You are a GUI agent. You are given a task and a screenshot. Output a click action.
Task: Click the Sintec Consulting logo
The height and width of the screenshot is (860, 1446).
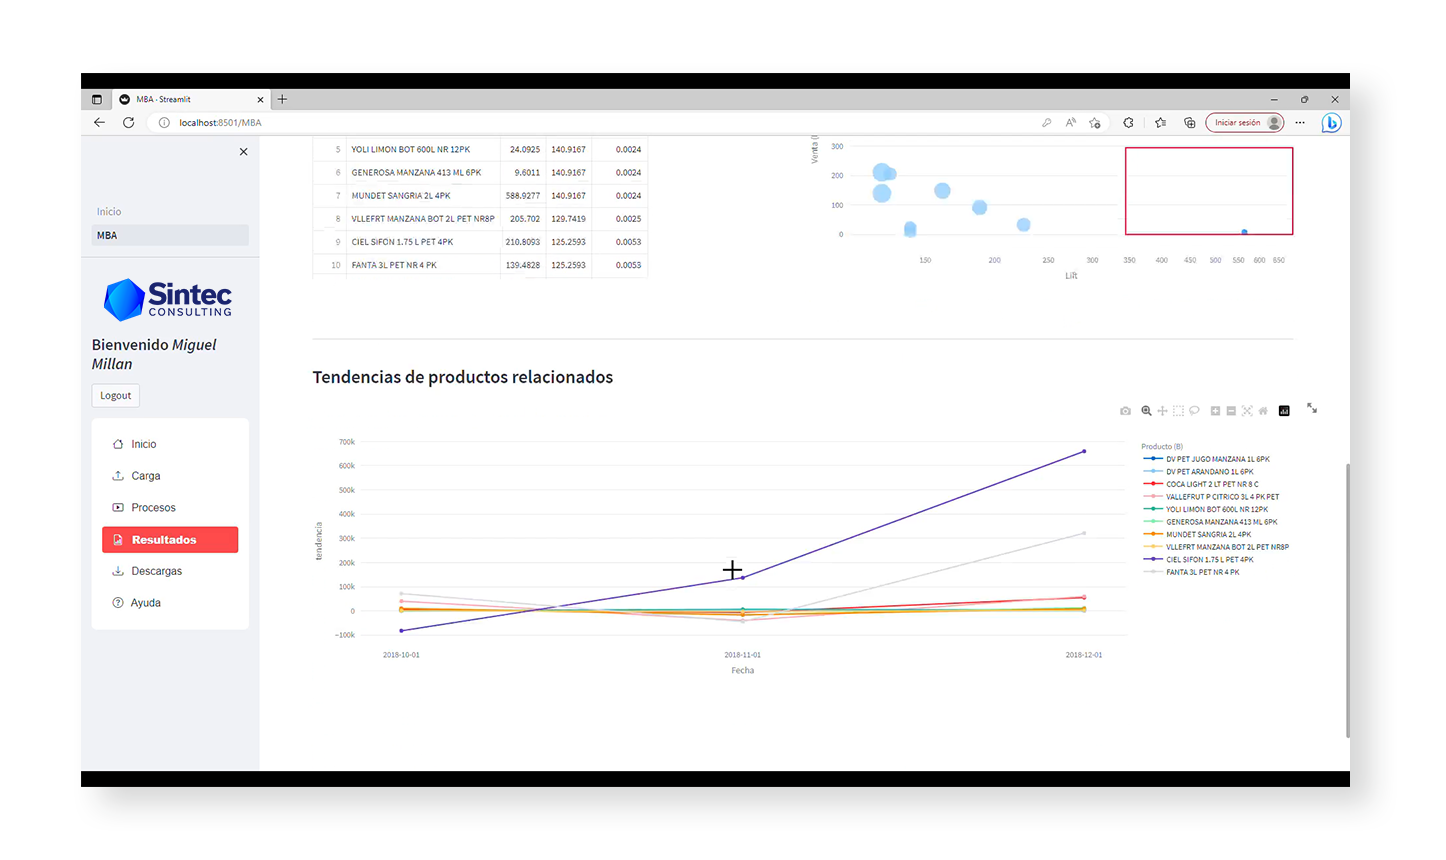168,299
